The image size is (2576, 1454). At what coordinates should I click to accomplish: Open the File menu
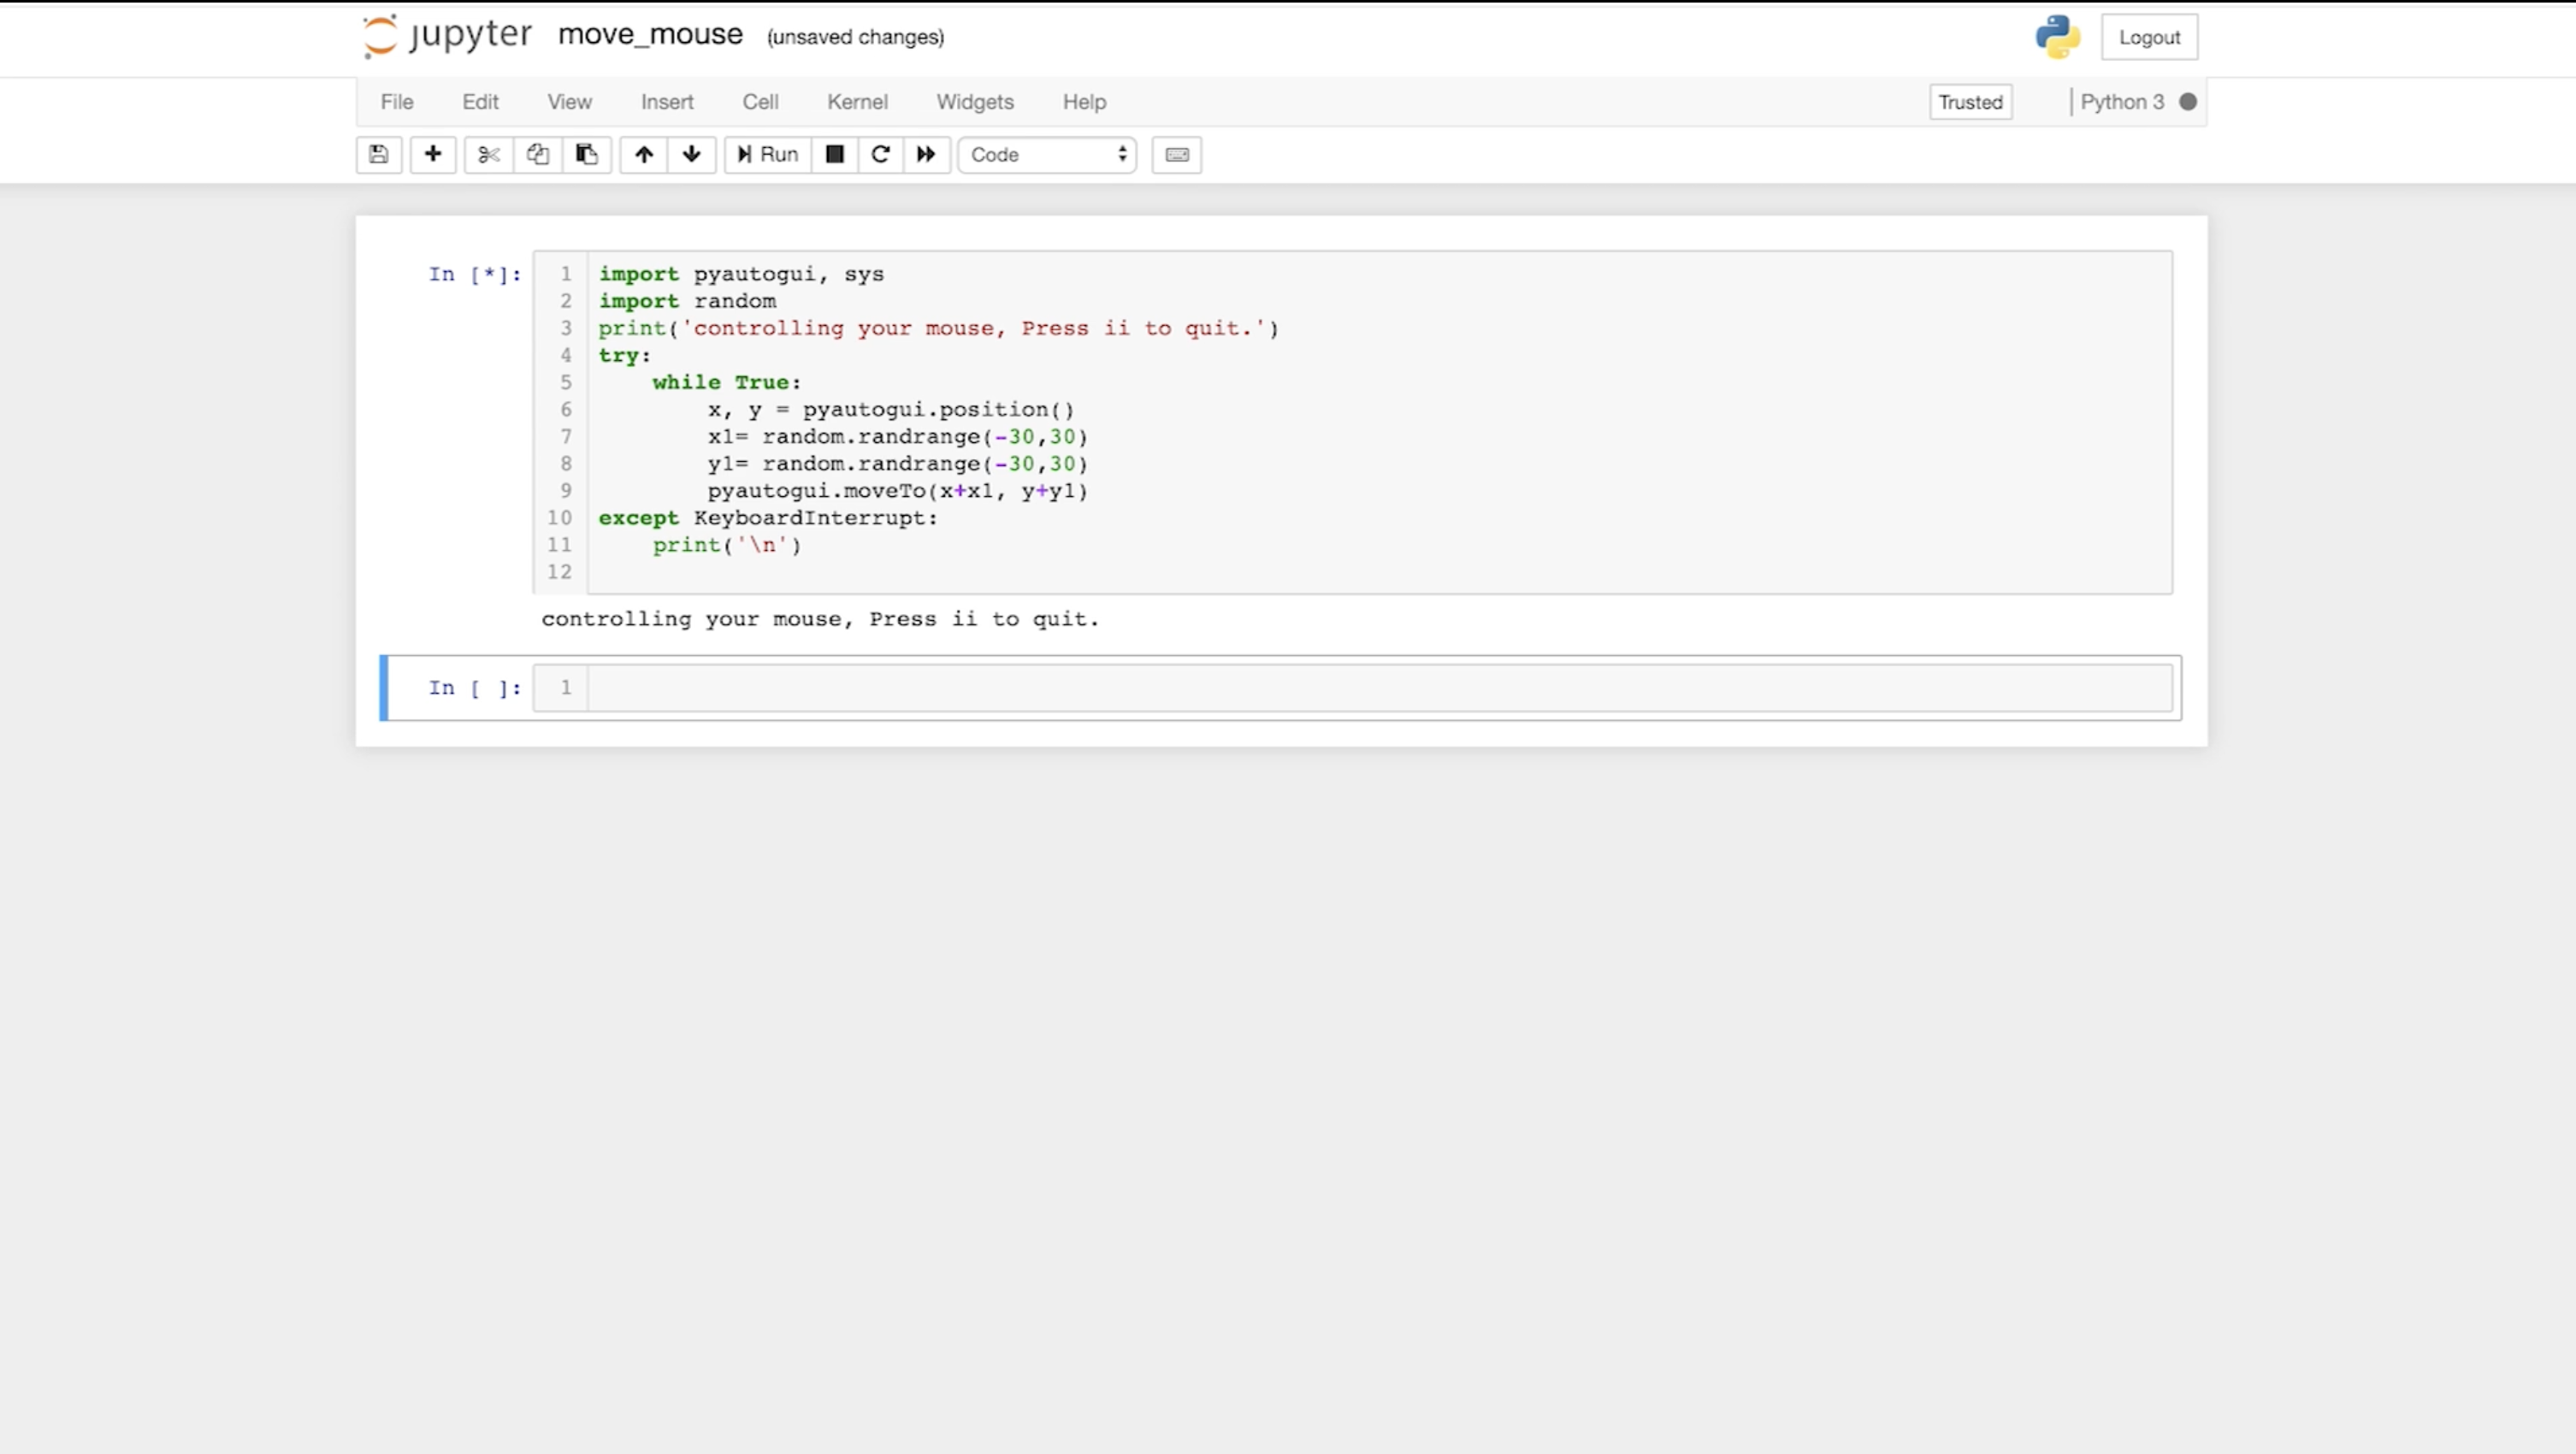point(397,102)
